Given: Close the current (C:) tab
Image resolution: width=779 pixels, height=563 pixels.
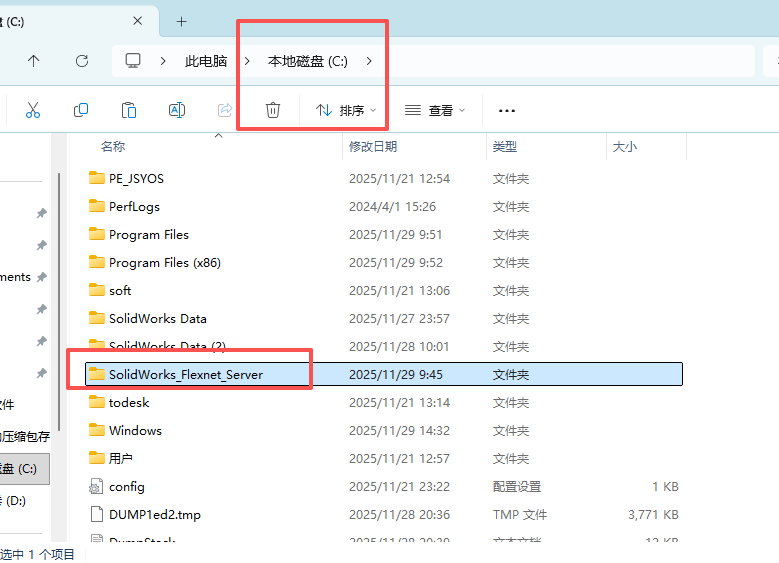Looking at the screenshot, I should click(x=138, y=21).
